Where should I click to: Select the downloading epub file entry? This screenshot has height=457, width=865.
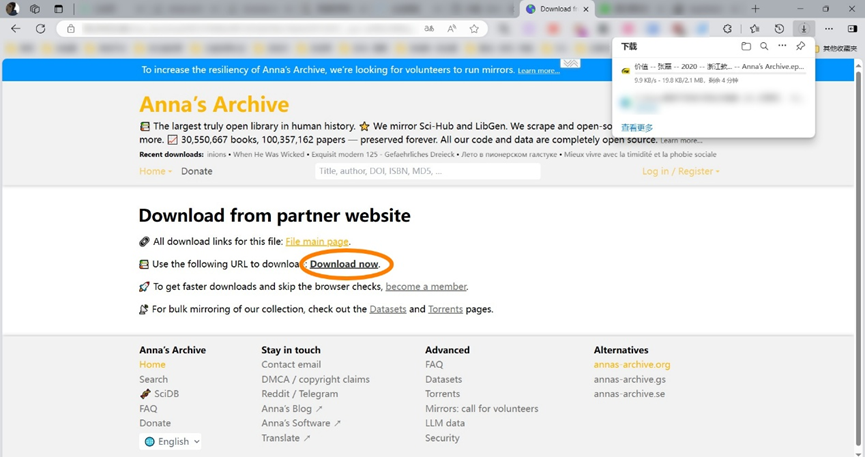(x=713, y=72)
